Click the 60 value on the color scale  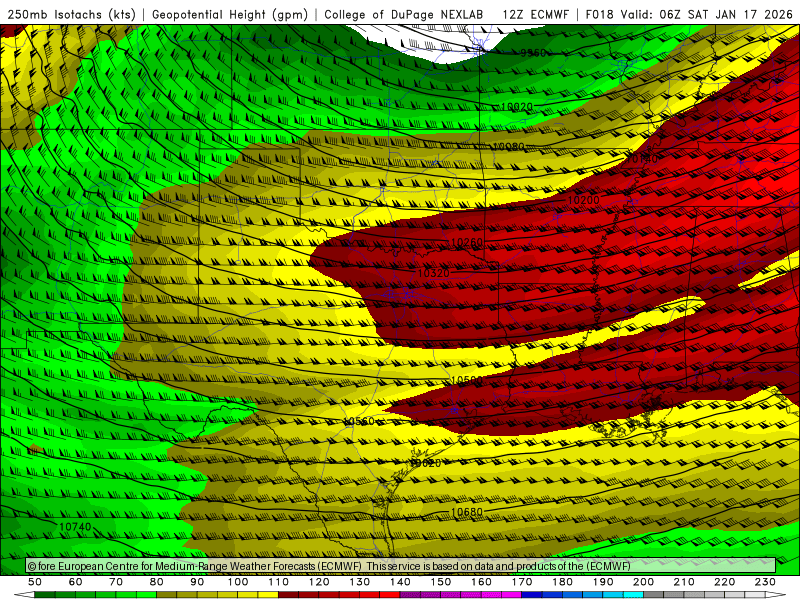76,582
